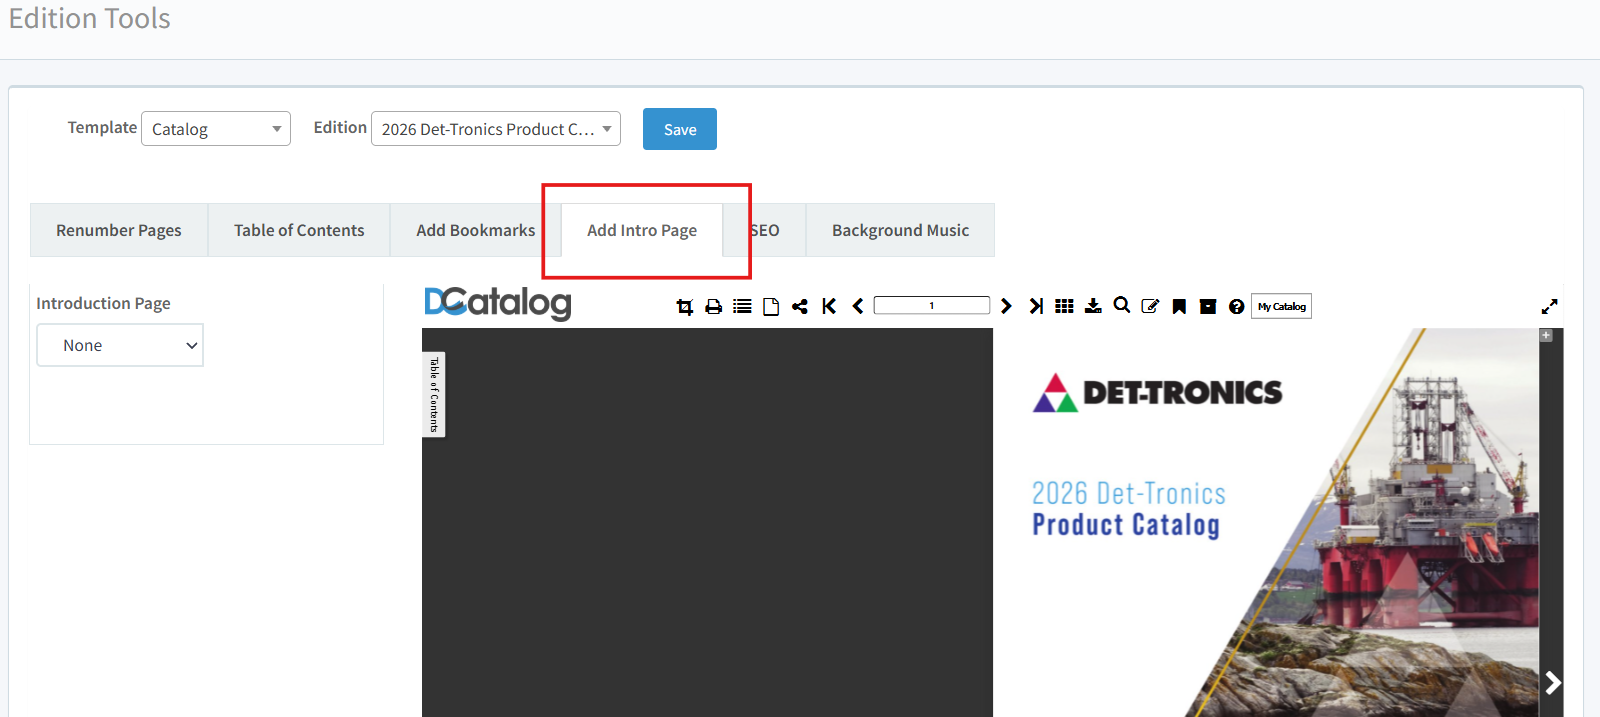
Task: Open the help question mark icon
Action: [x=1237, y=307]
